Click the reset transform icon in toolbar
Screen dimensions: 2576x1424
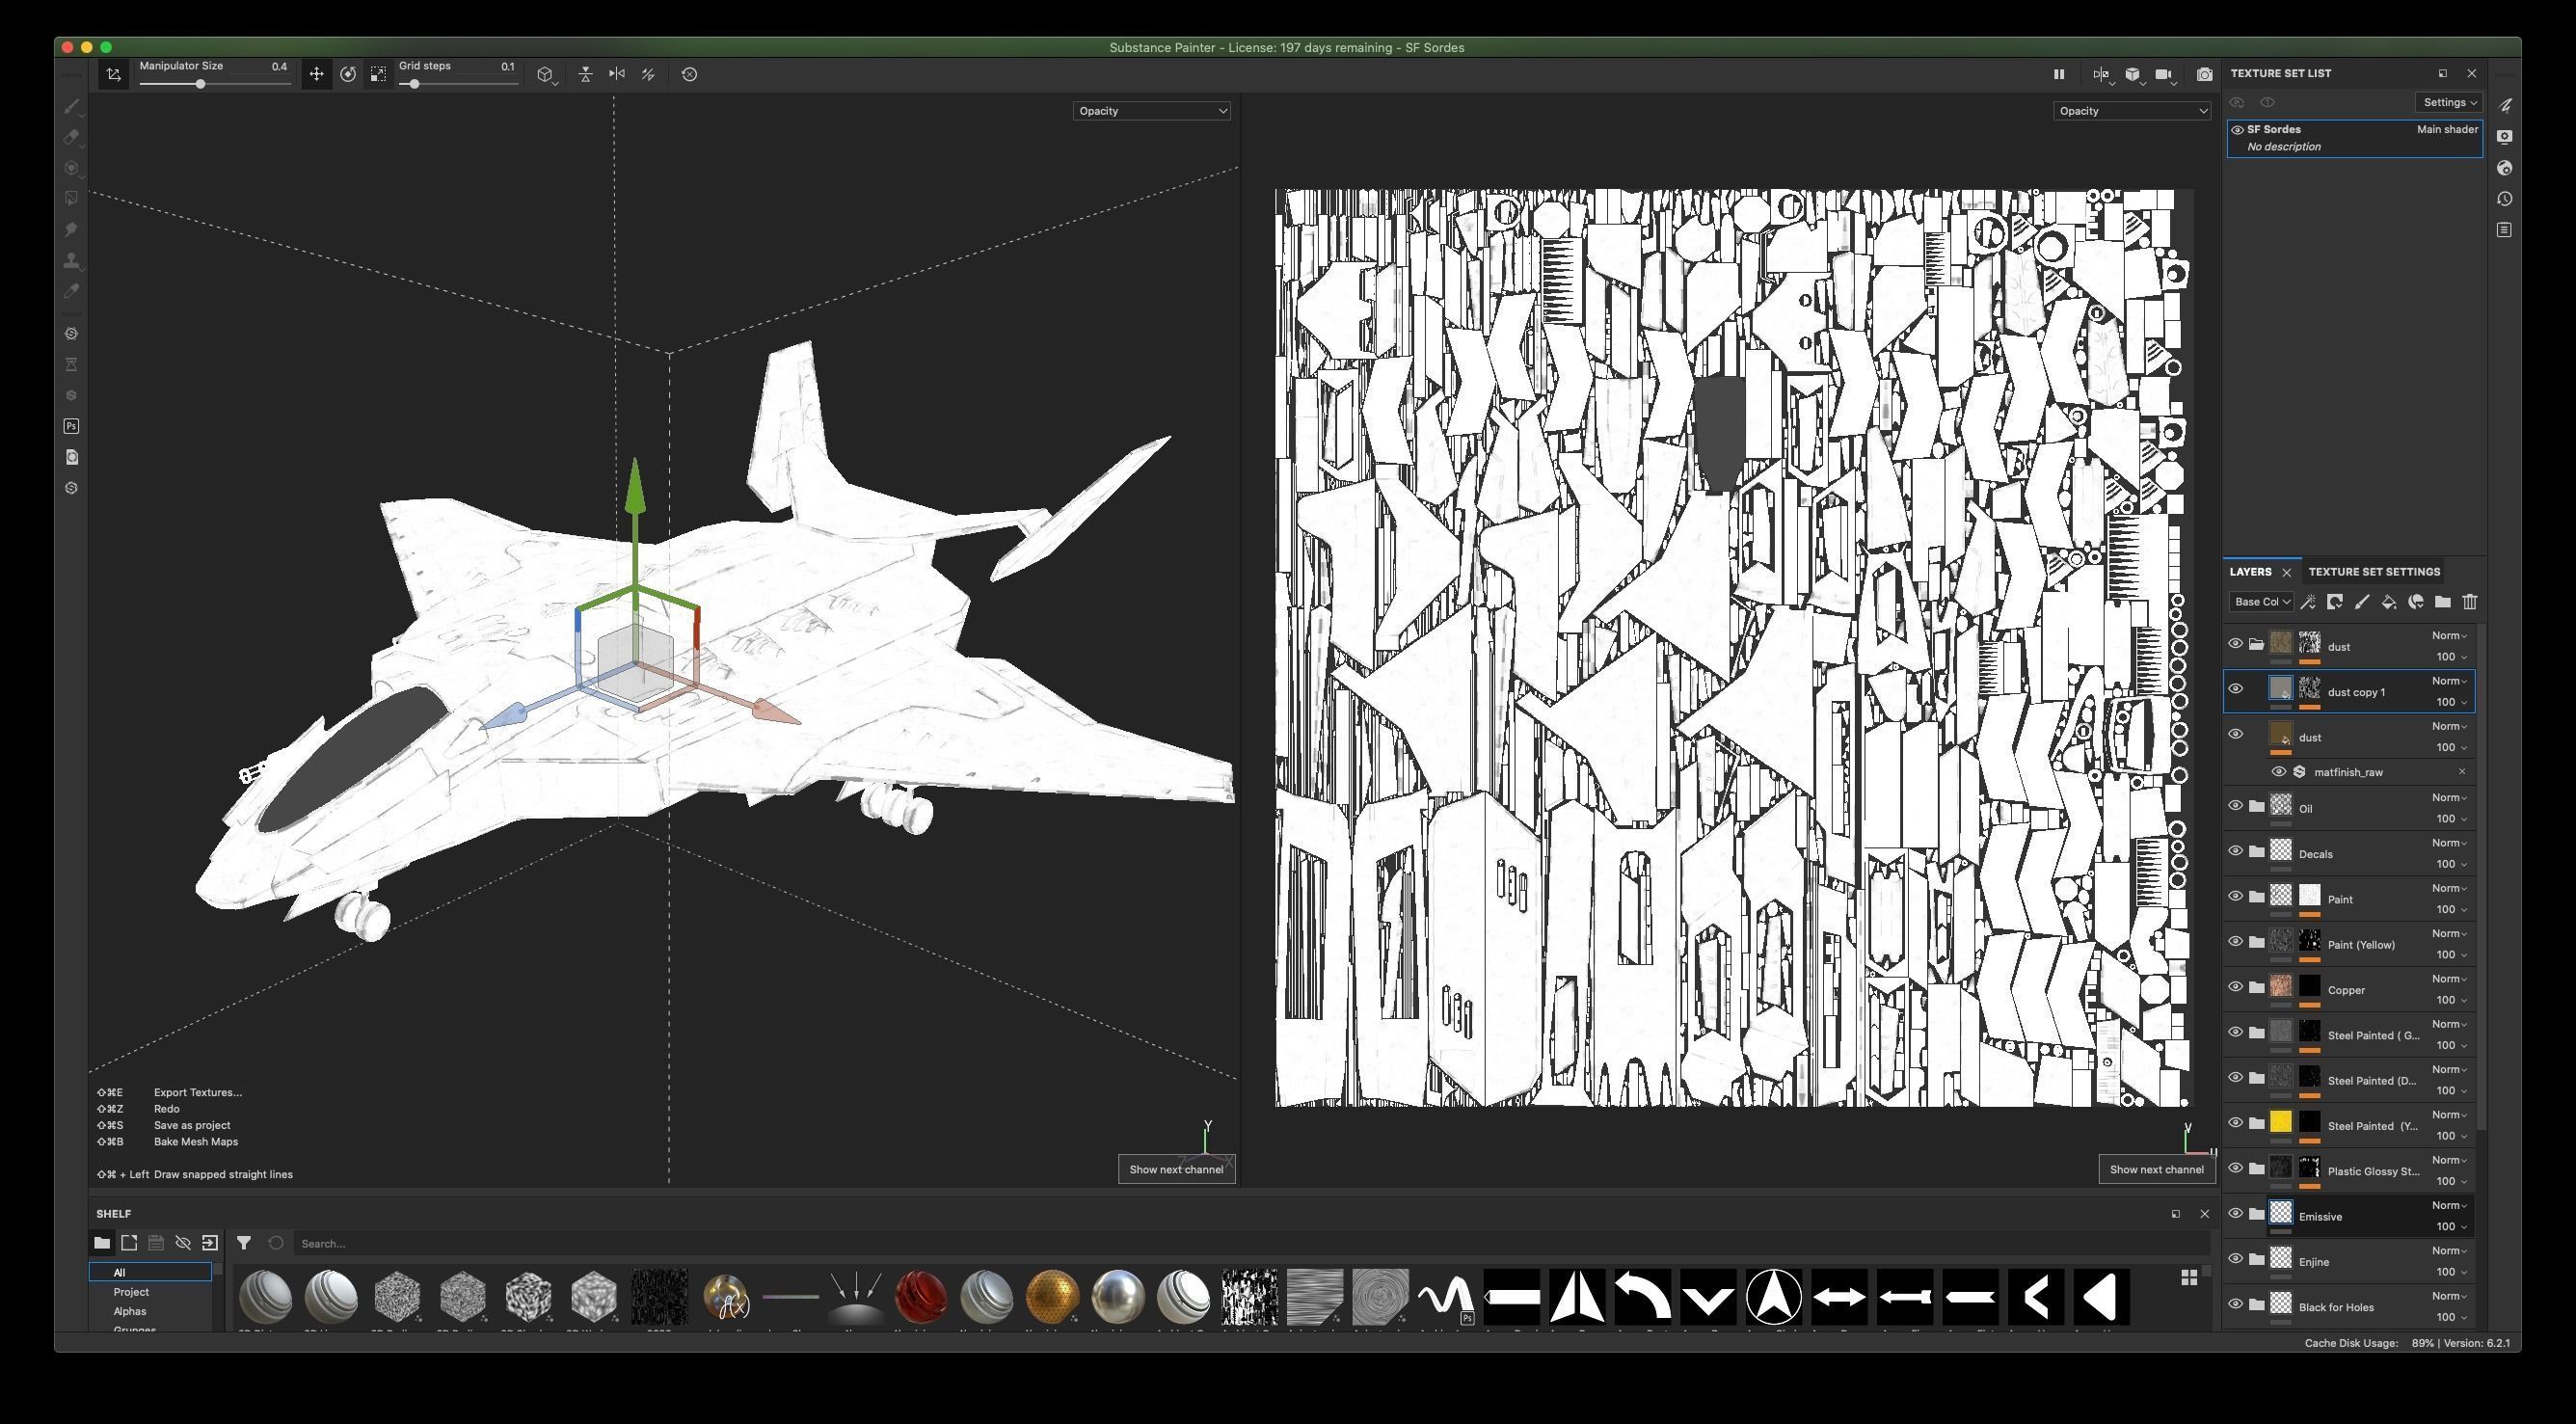(689, 74)
